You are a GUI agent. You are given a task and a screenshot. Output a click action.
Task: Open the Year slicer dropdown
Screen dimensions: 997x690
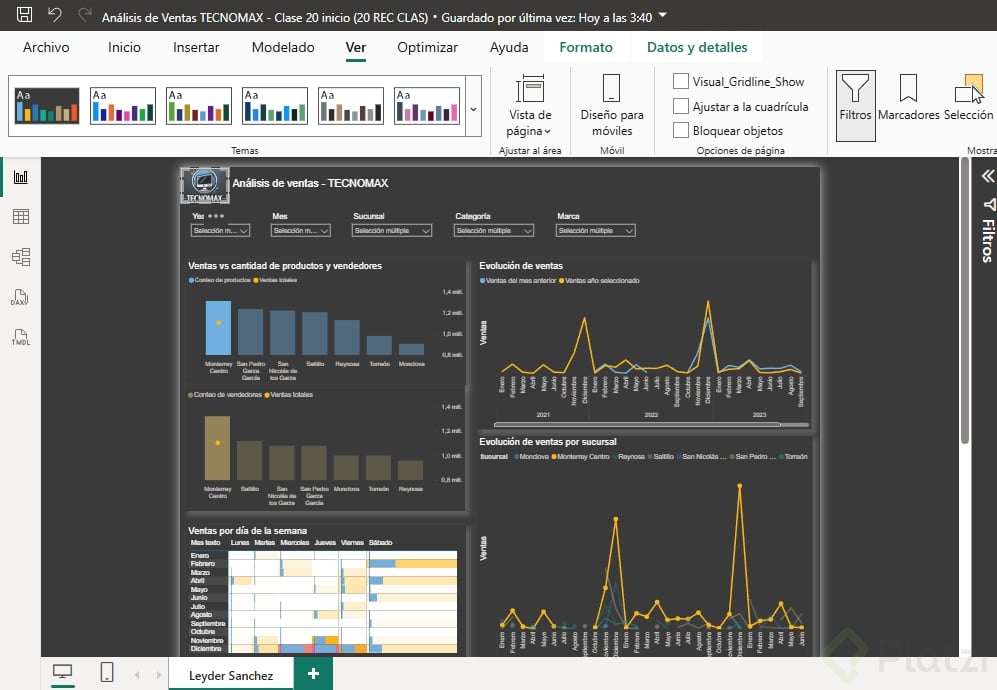point(220,230)
